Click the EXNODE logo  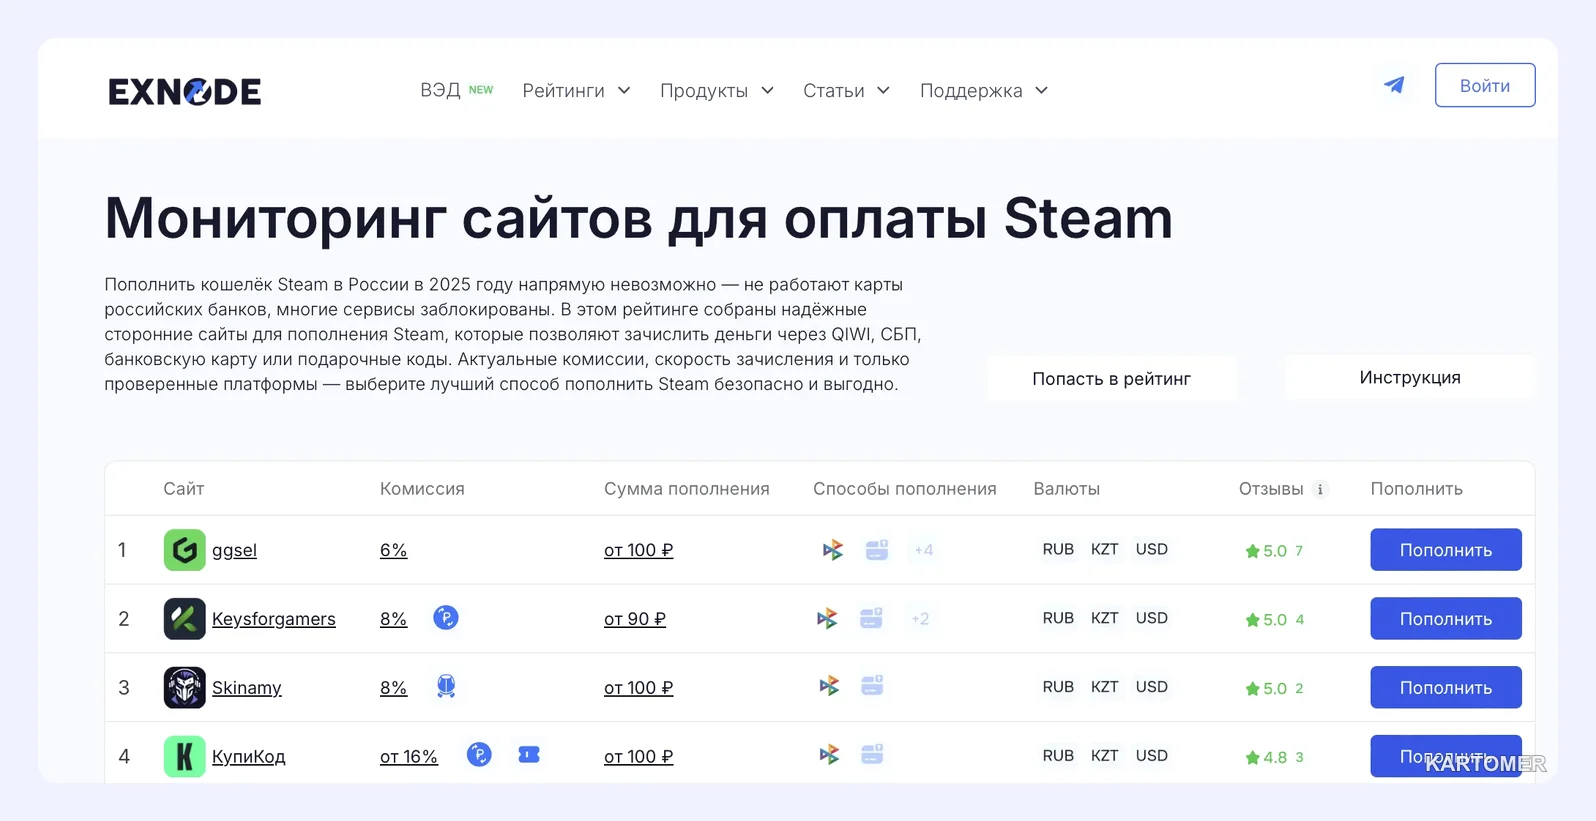pos(185,91)
